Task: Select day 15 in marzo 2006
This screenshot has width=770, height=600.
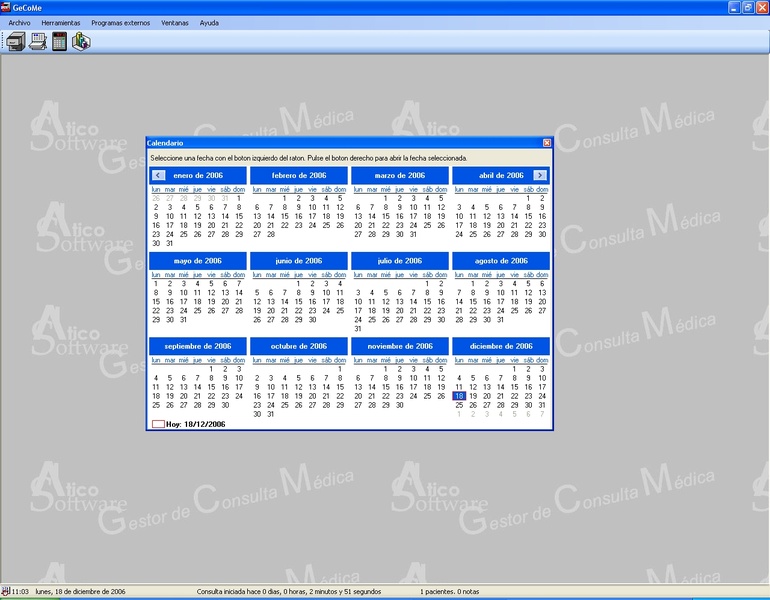Action: [386, 216]
